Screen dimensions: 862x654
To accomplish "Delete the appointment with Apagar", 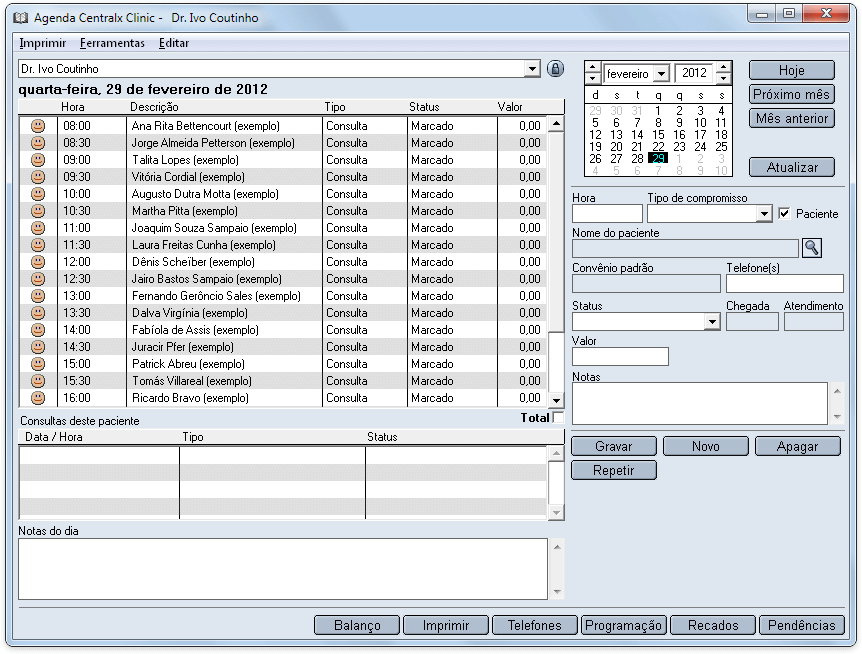I will 798,446.
